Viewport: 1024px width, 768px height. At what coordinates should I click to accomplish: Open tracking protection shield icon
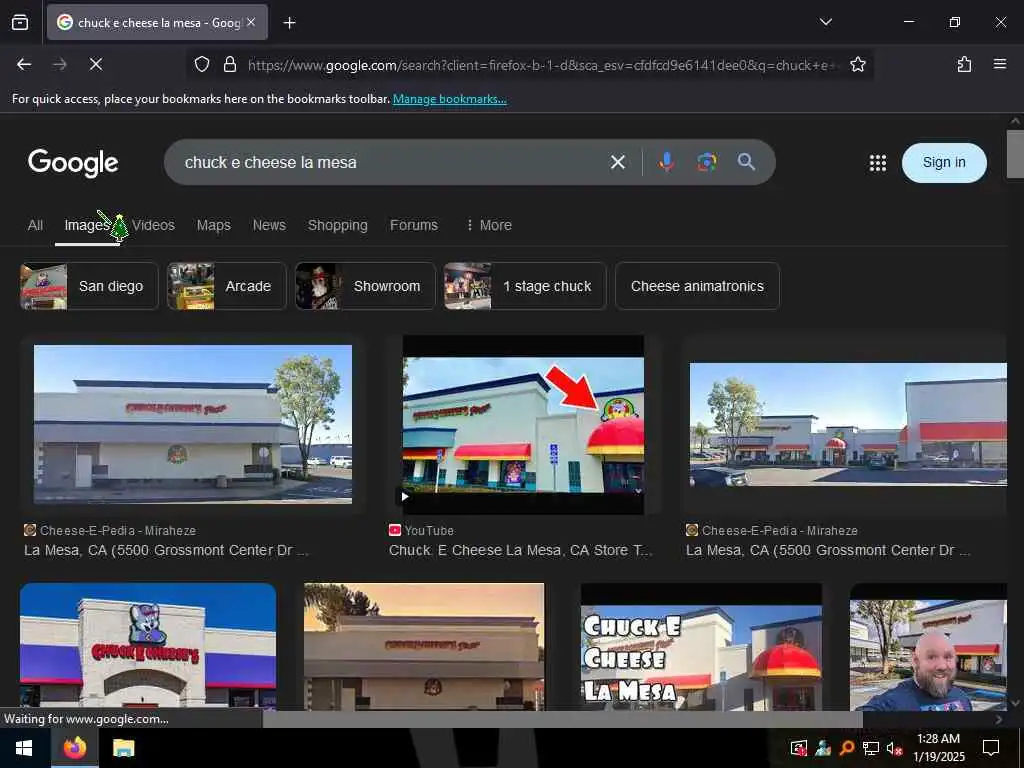[x=202, y=64]
